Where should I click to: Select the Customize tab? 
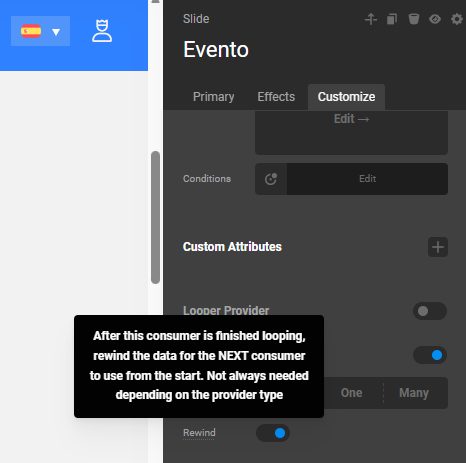coord(346,97)
